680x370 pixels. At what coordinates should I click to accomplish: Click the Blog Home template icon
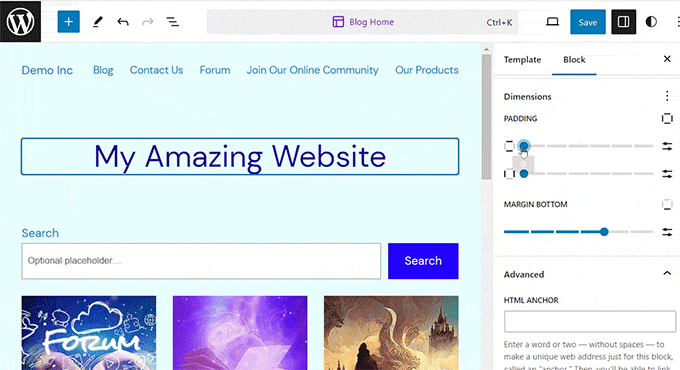338,22
